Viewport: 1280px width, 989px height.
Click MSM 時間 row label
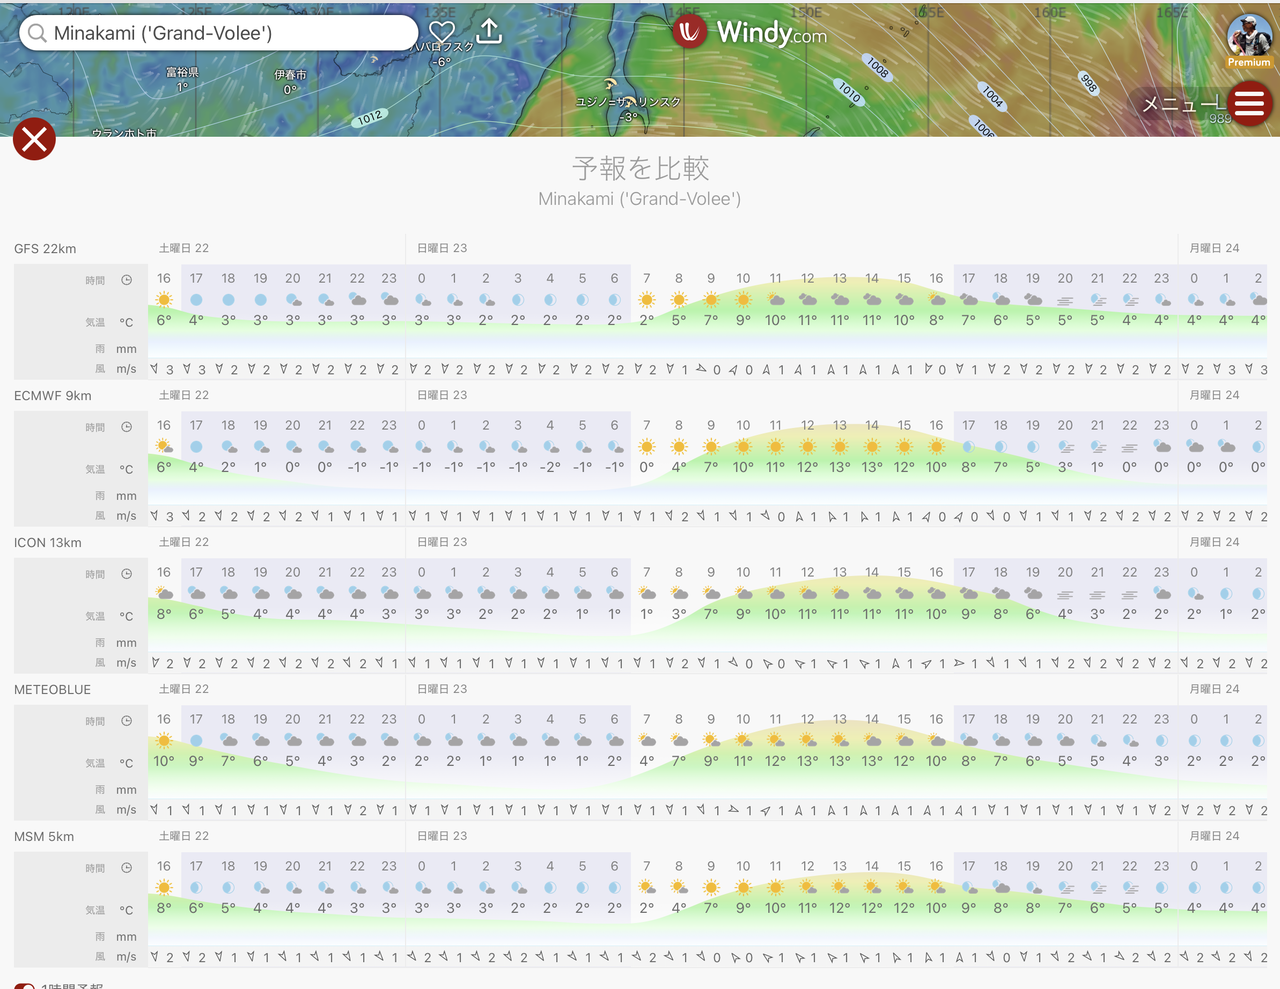coord(95,868)
